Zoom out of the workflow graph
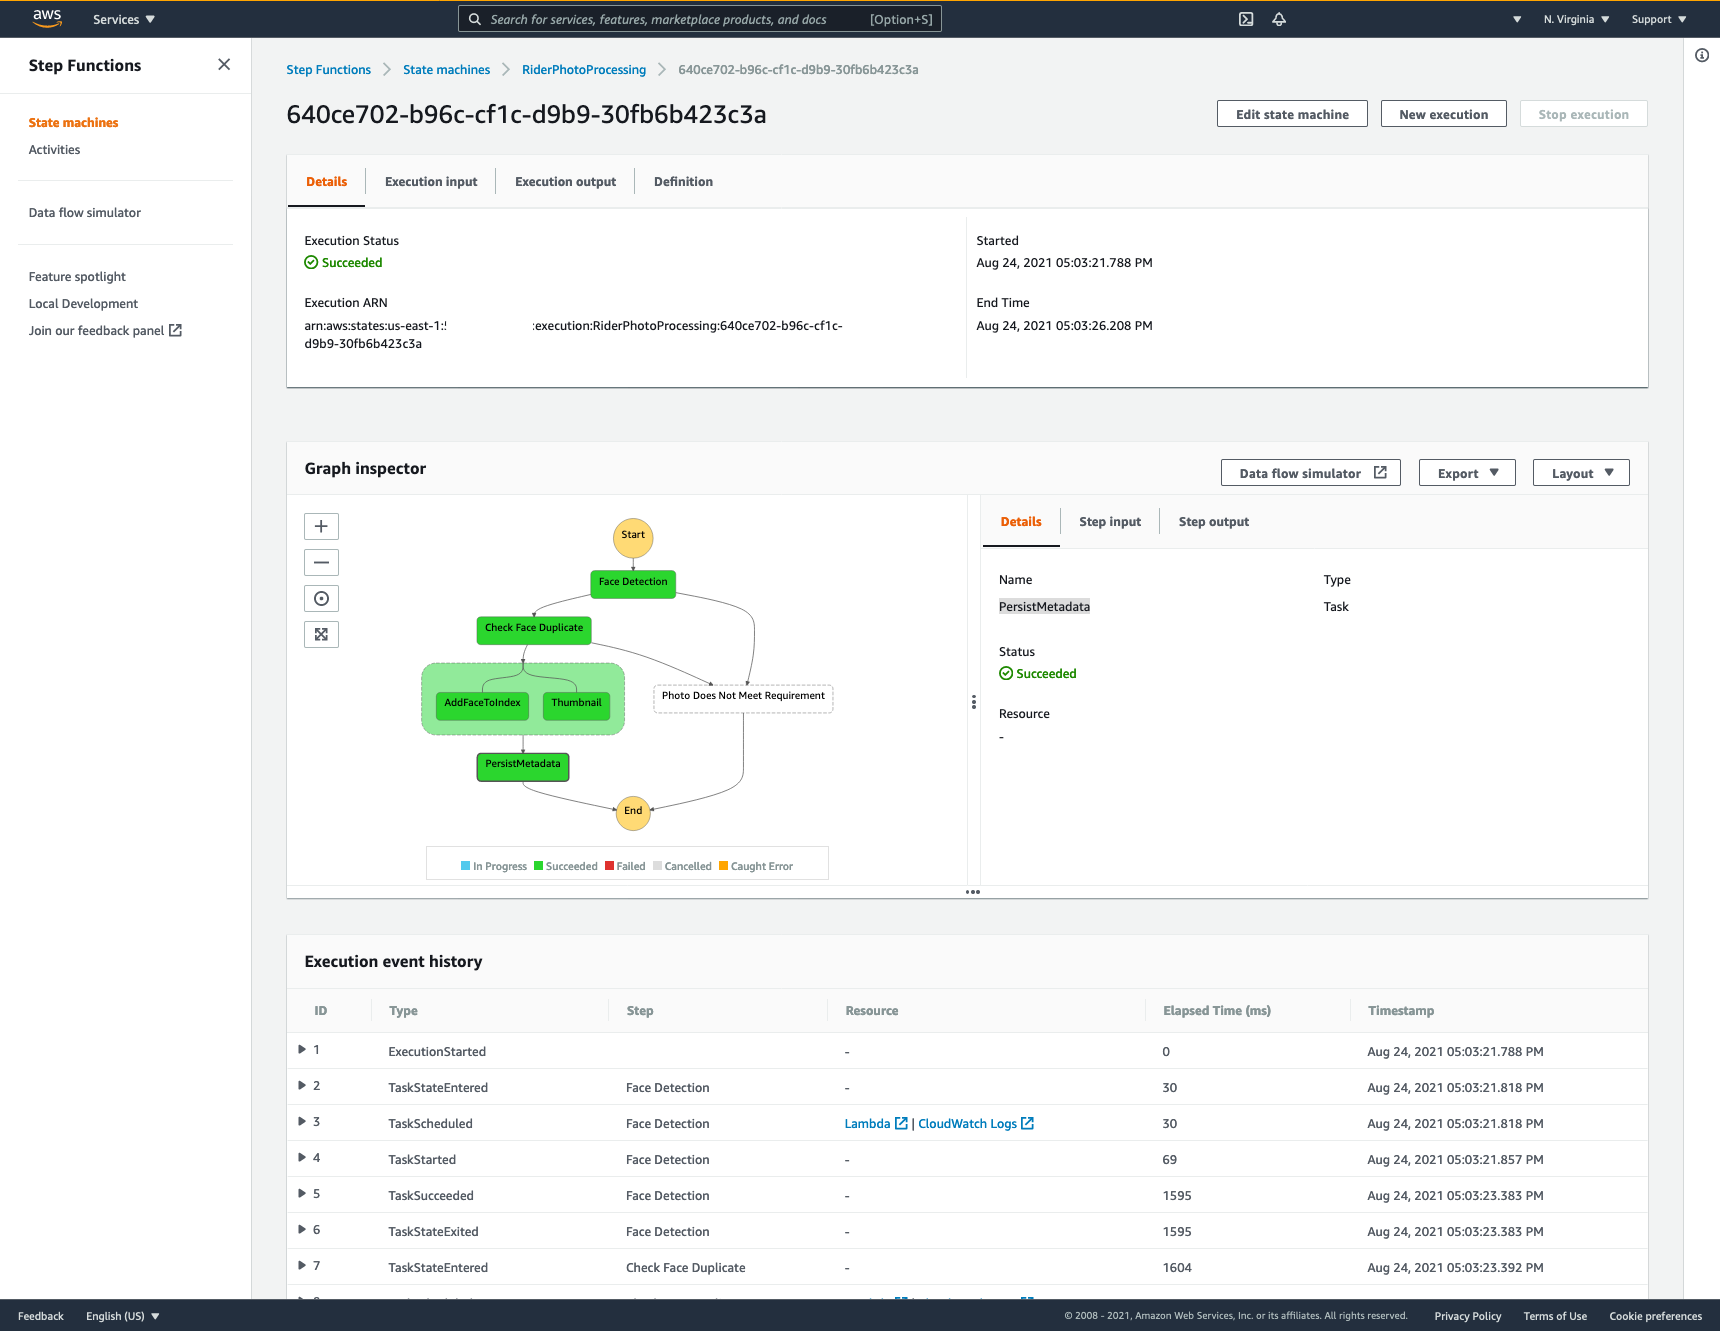The height and width of the screenshot is (1331, 1720). [321, 562]
